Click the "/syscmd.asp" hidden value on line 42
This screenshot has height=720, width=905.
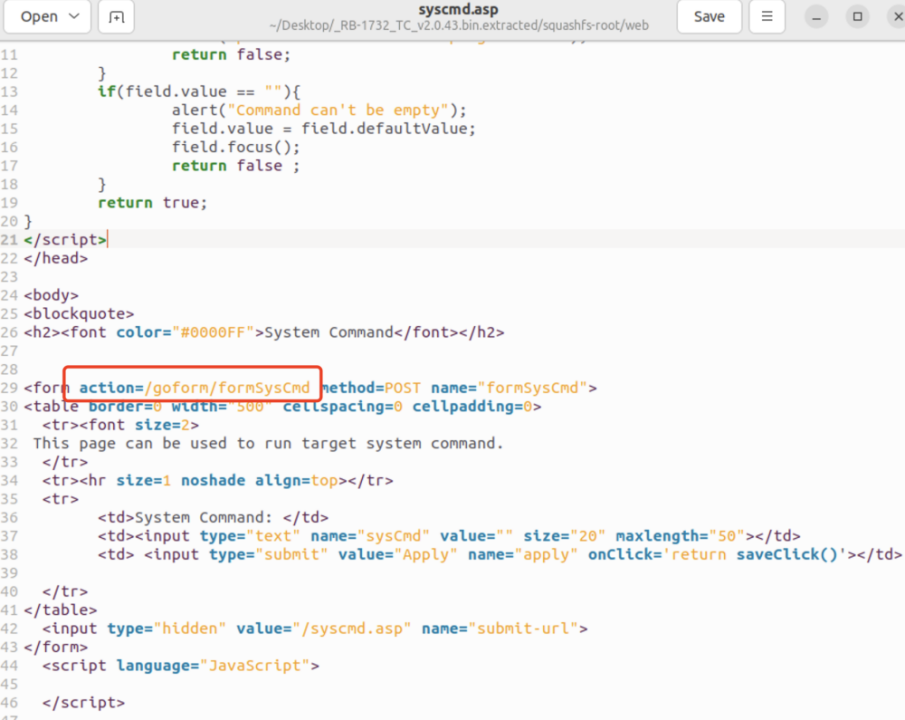(351, 628)
